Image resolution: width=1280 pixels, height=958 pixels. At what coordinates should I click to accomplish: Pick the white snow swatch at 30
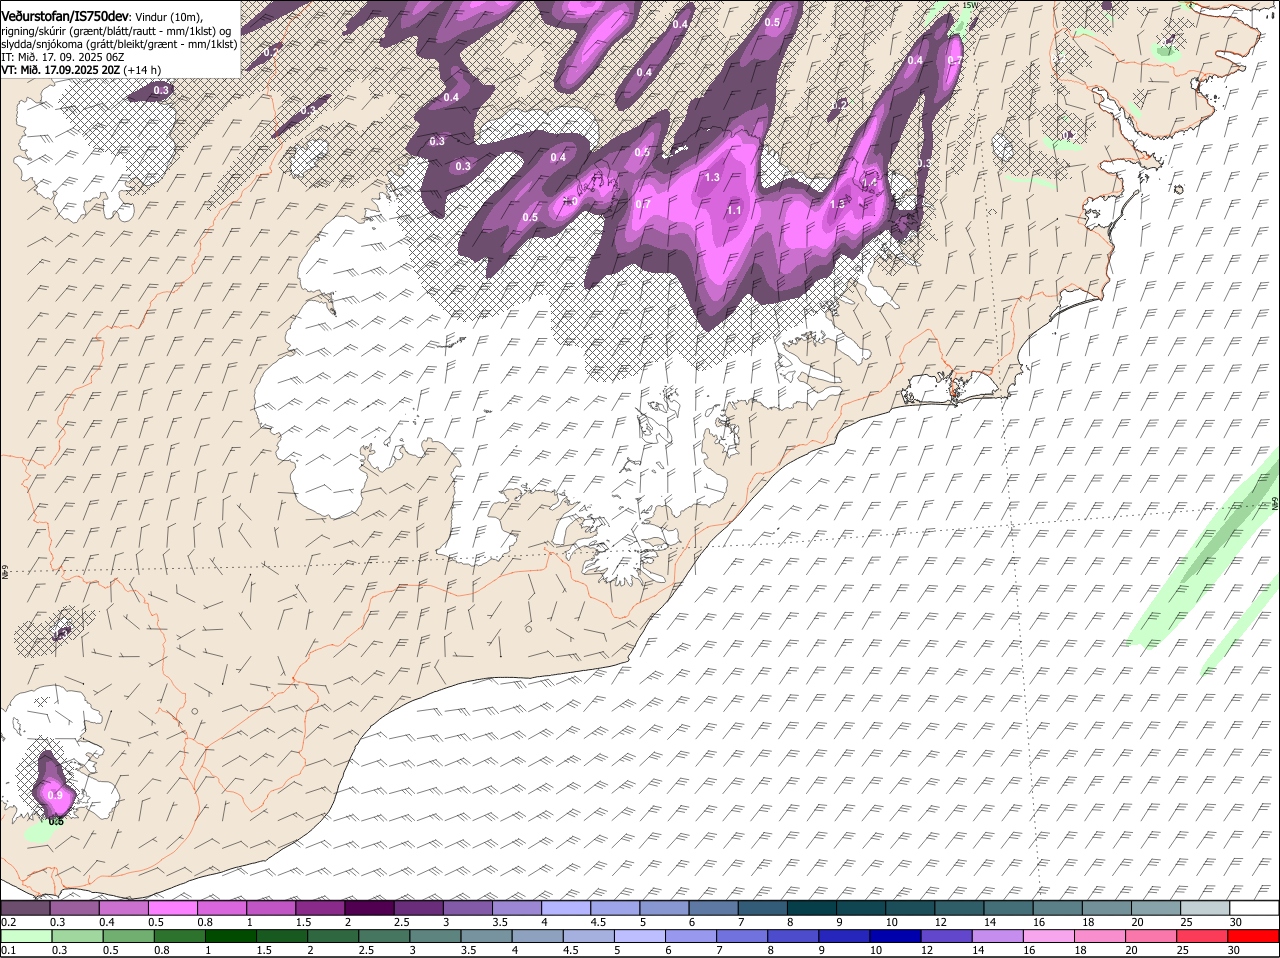click(1255, 908)
